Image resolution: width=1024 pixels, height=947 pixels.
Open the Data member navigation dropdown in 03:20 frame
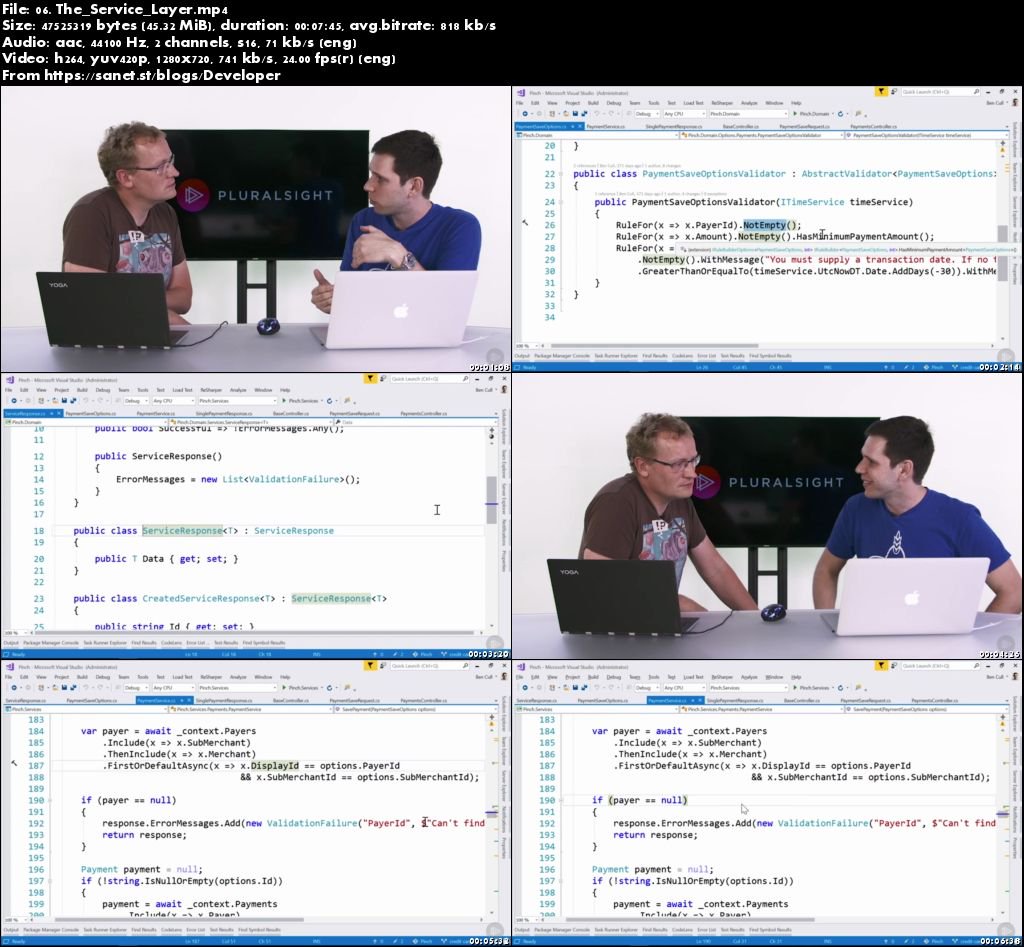pyautogui.click(x=415, y=422)
